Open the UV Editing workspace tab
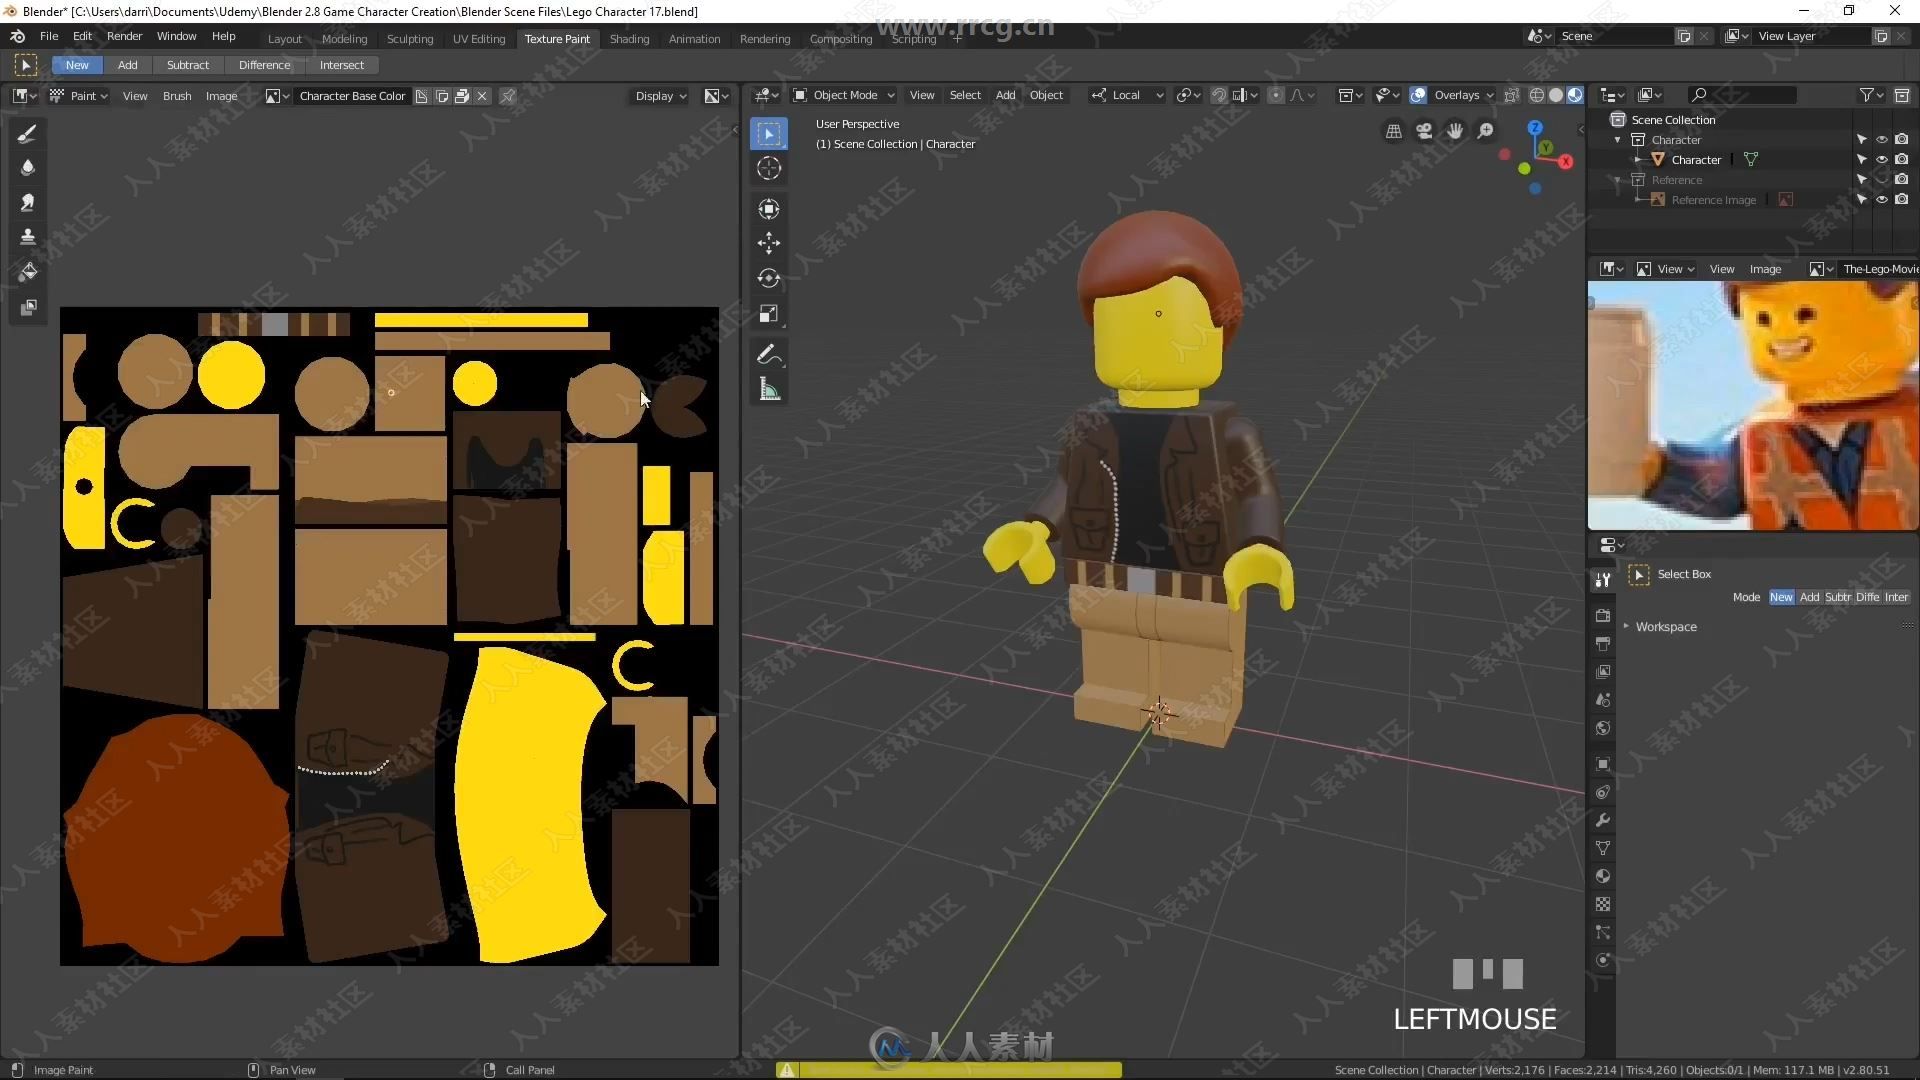Screen dimensions: 1920x1080 pyautogui.click(x=479, y=39)
